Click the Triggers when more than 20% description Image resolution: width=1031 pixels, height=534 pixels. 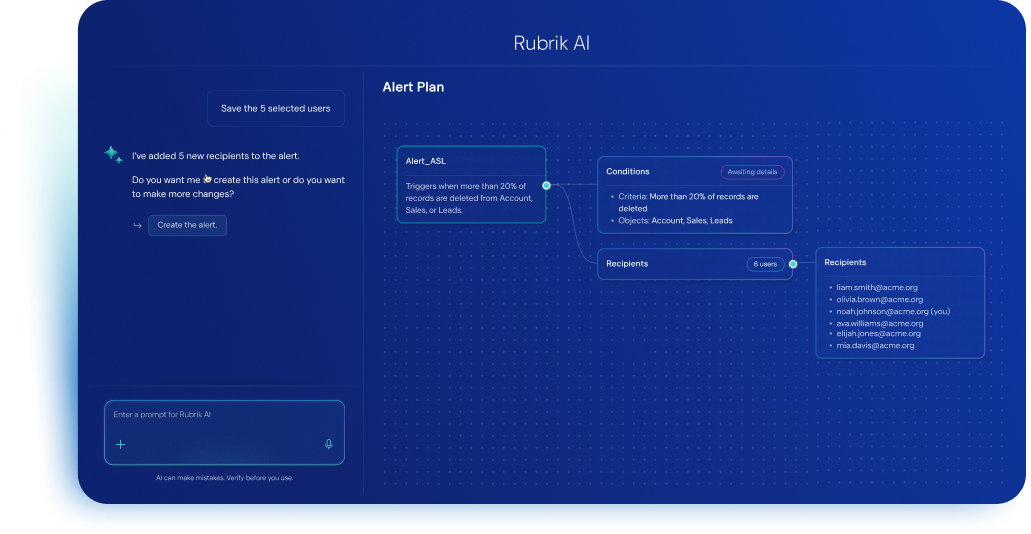pos(469,198)
